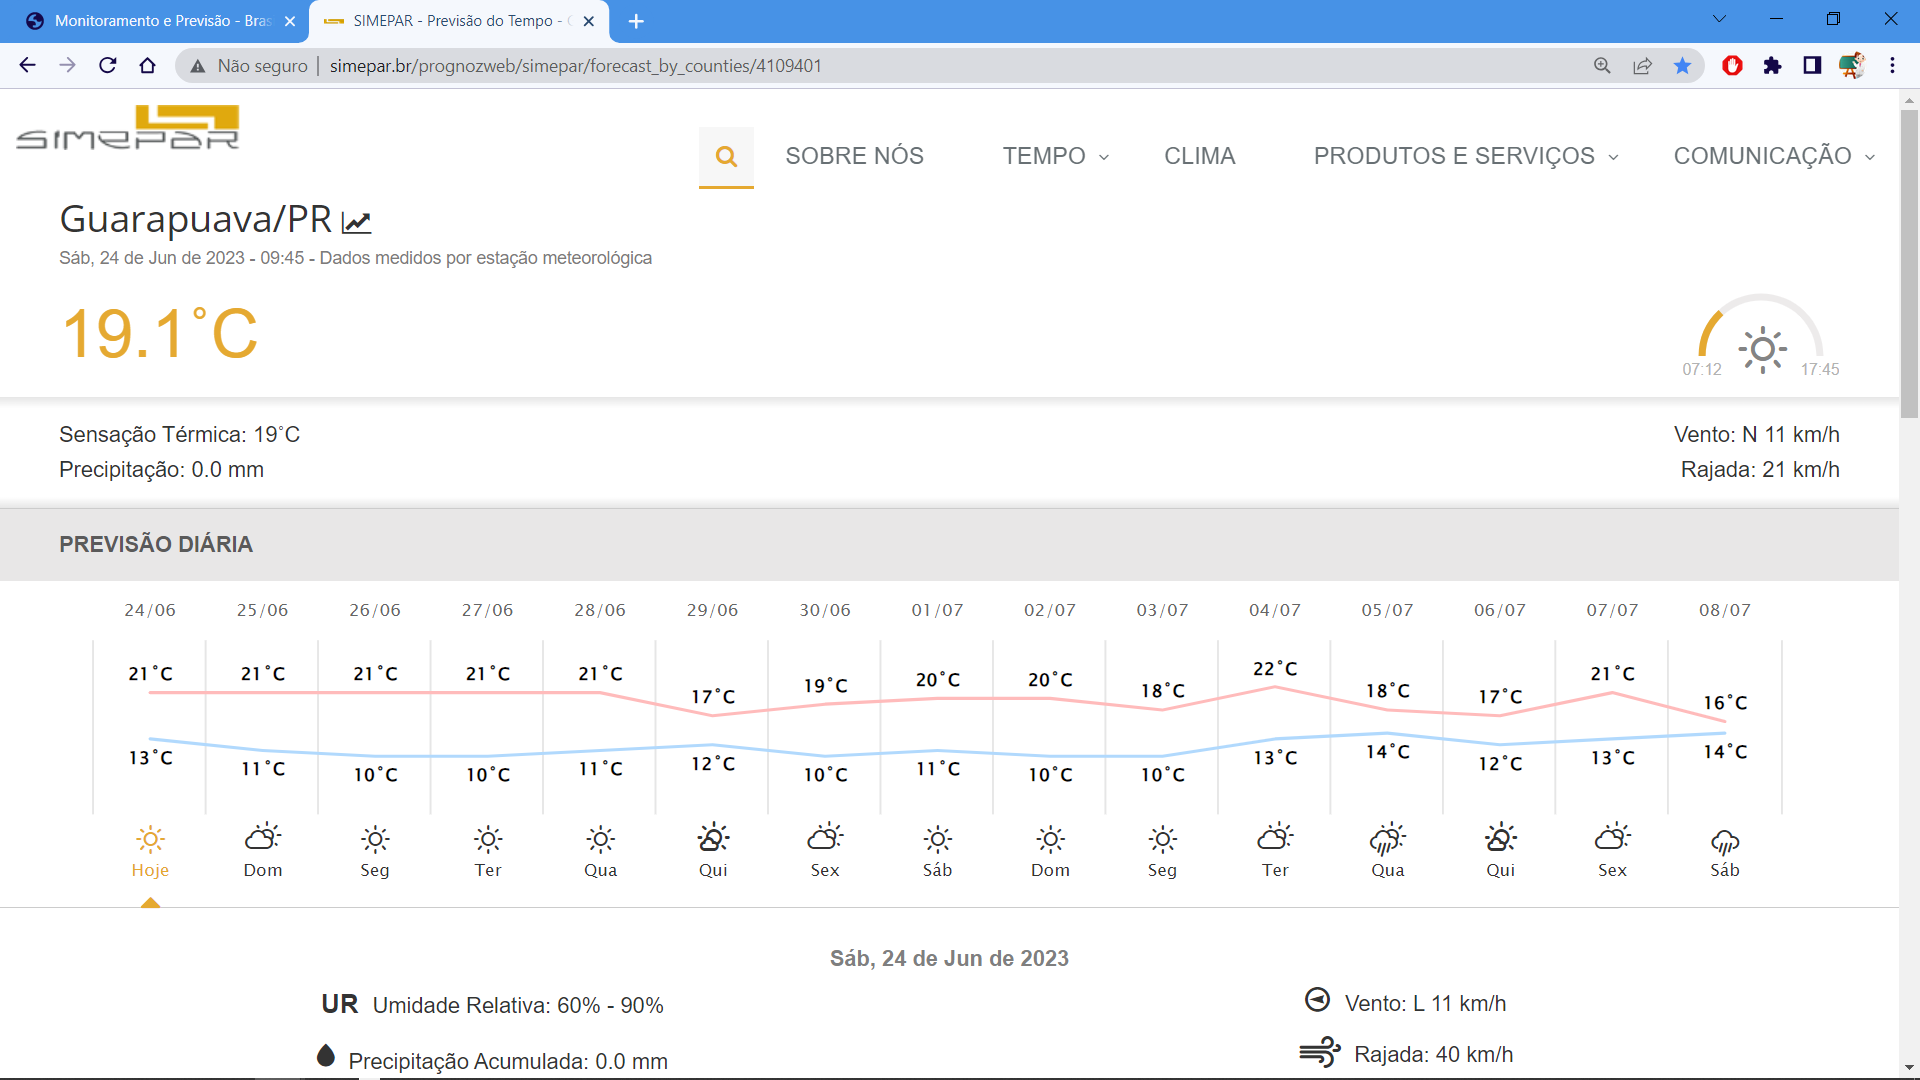Expand the COMUNICAÇÃO dropdown menu
The width and height of the screenshot is (1920, 1080).
tap(1773, 156)
